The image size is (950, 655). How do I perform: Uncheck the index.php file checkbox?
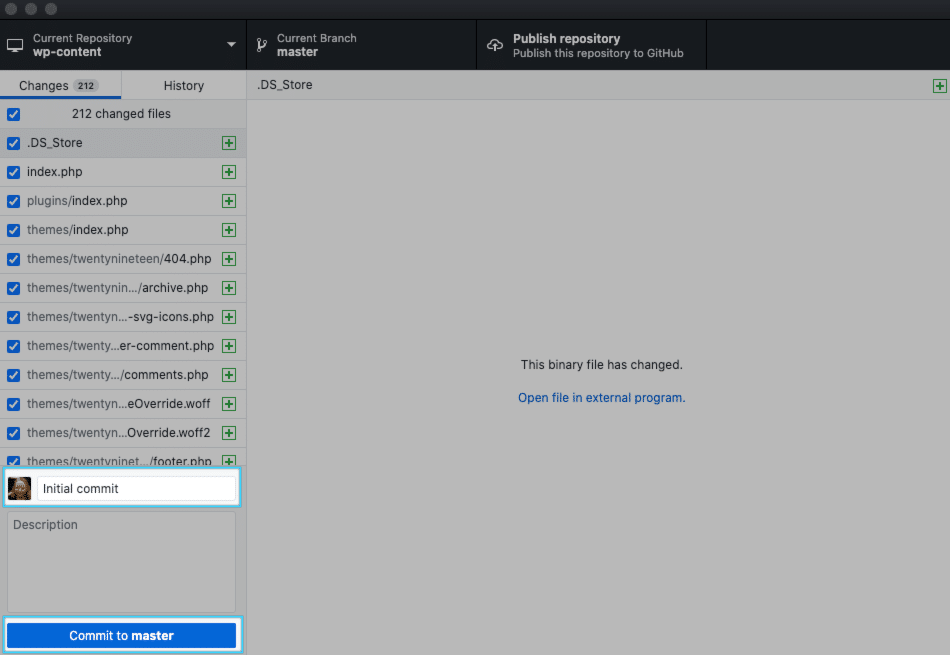pos(13,172)
